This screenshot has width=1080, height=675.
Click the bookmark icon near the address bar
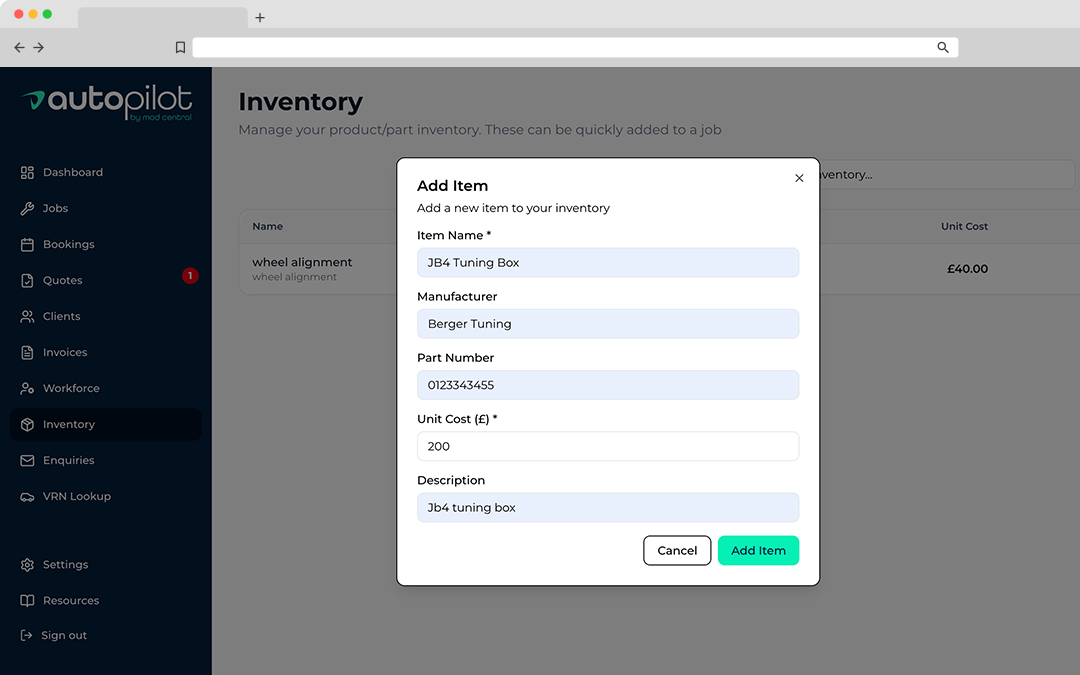point(180,47)
